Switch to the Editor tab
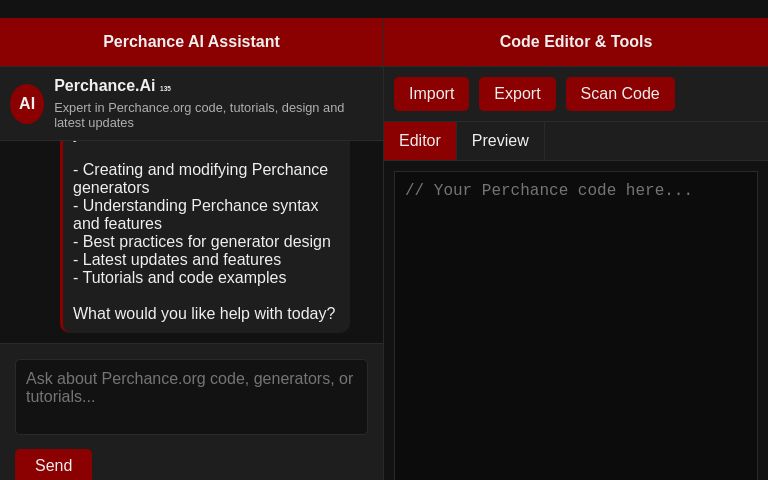768x480 pixels. [420, 141]
